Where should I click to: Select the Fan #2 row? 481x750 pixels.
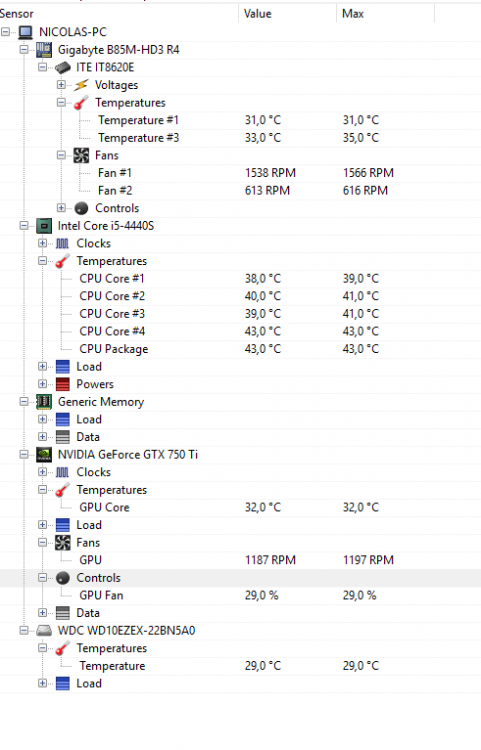pos(240,190)
